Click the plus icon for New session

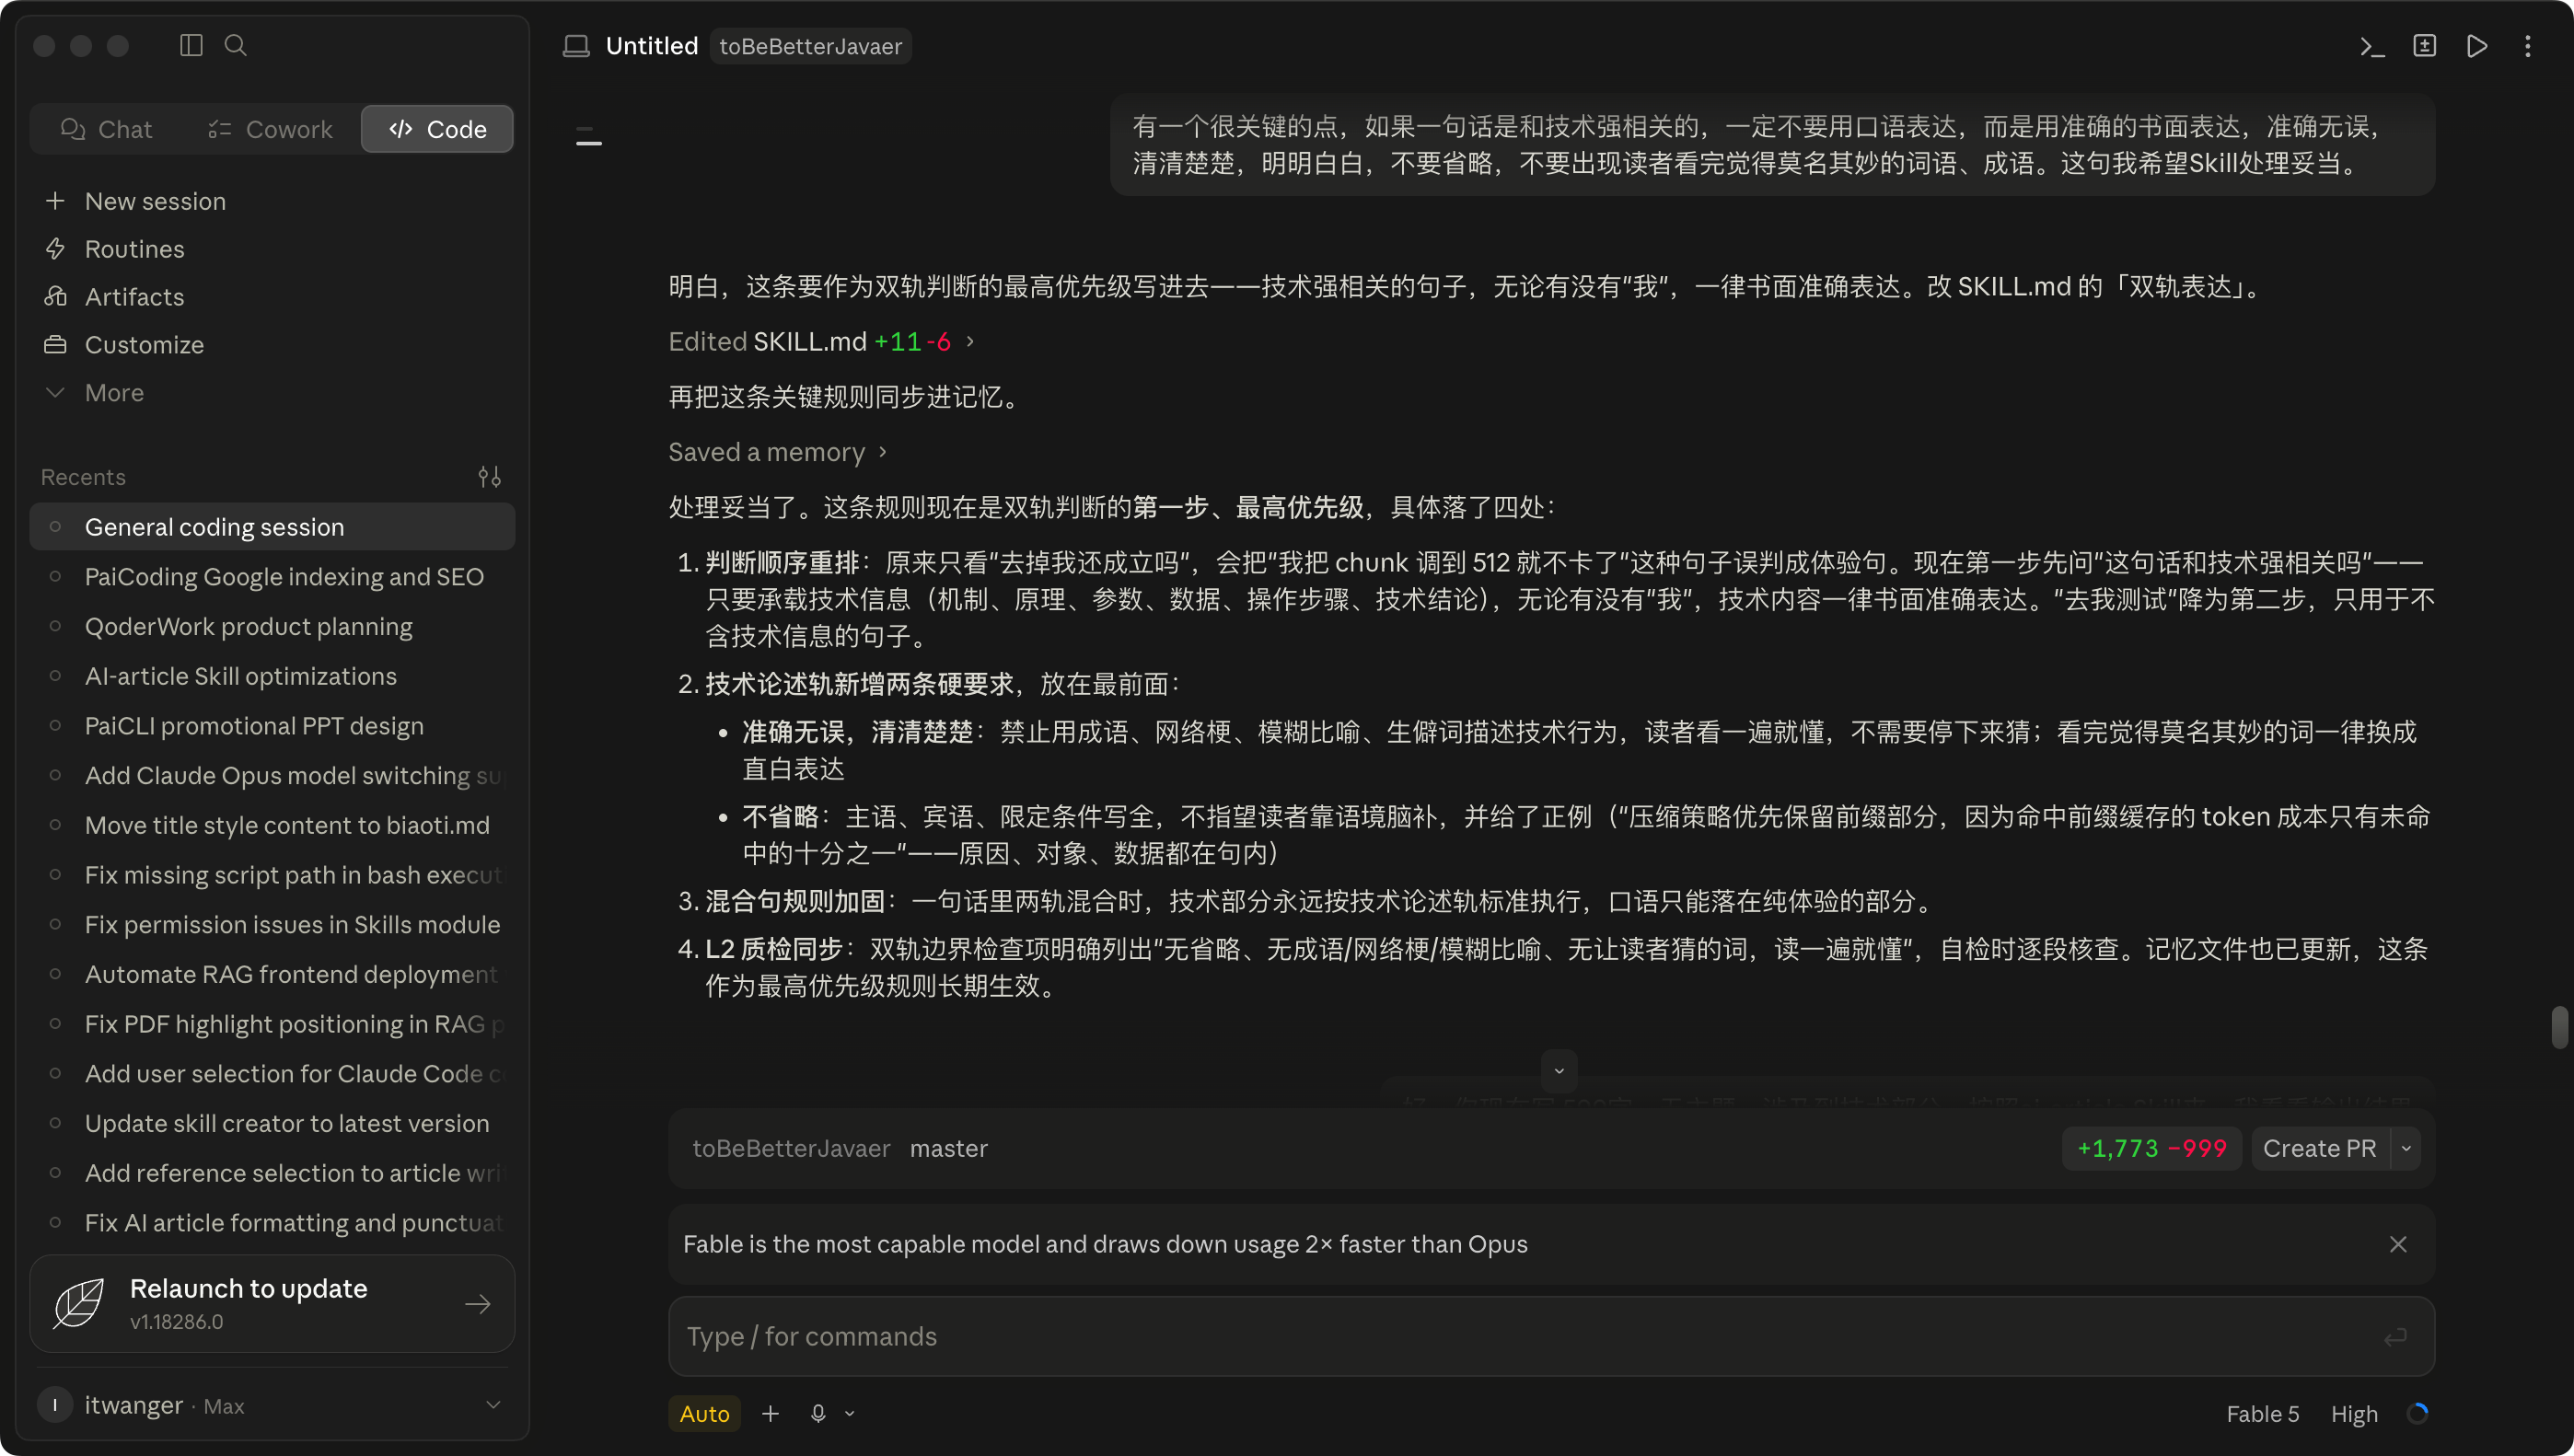55,201
